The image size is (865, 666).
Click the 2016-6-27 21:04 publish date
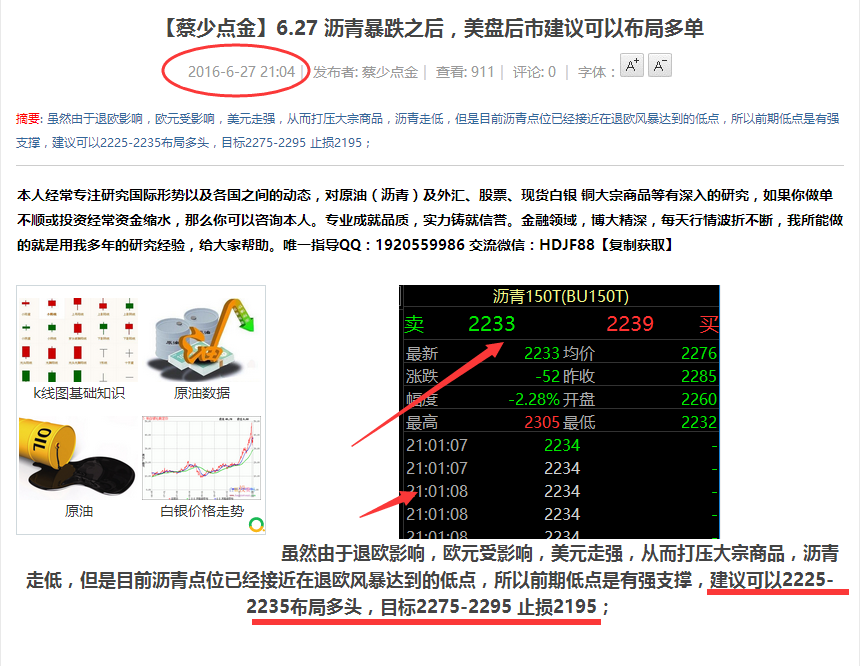(x=241, y=72)
